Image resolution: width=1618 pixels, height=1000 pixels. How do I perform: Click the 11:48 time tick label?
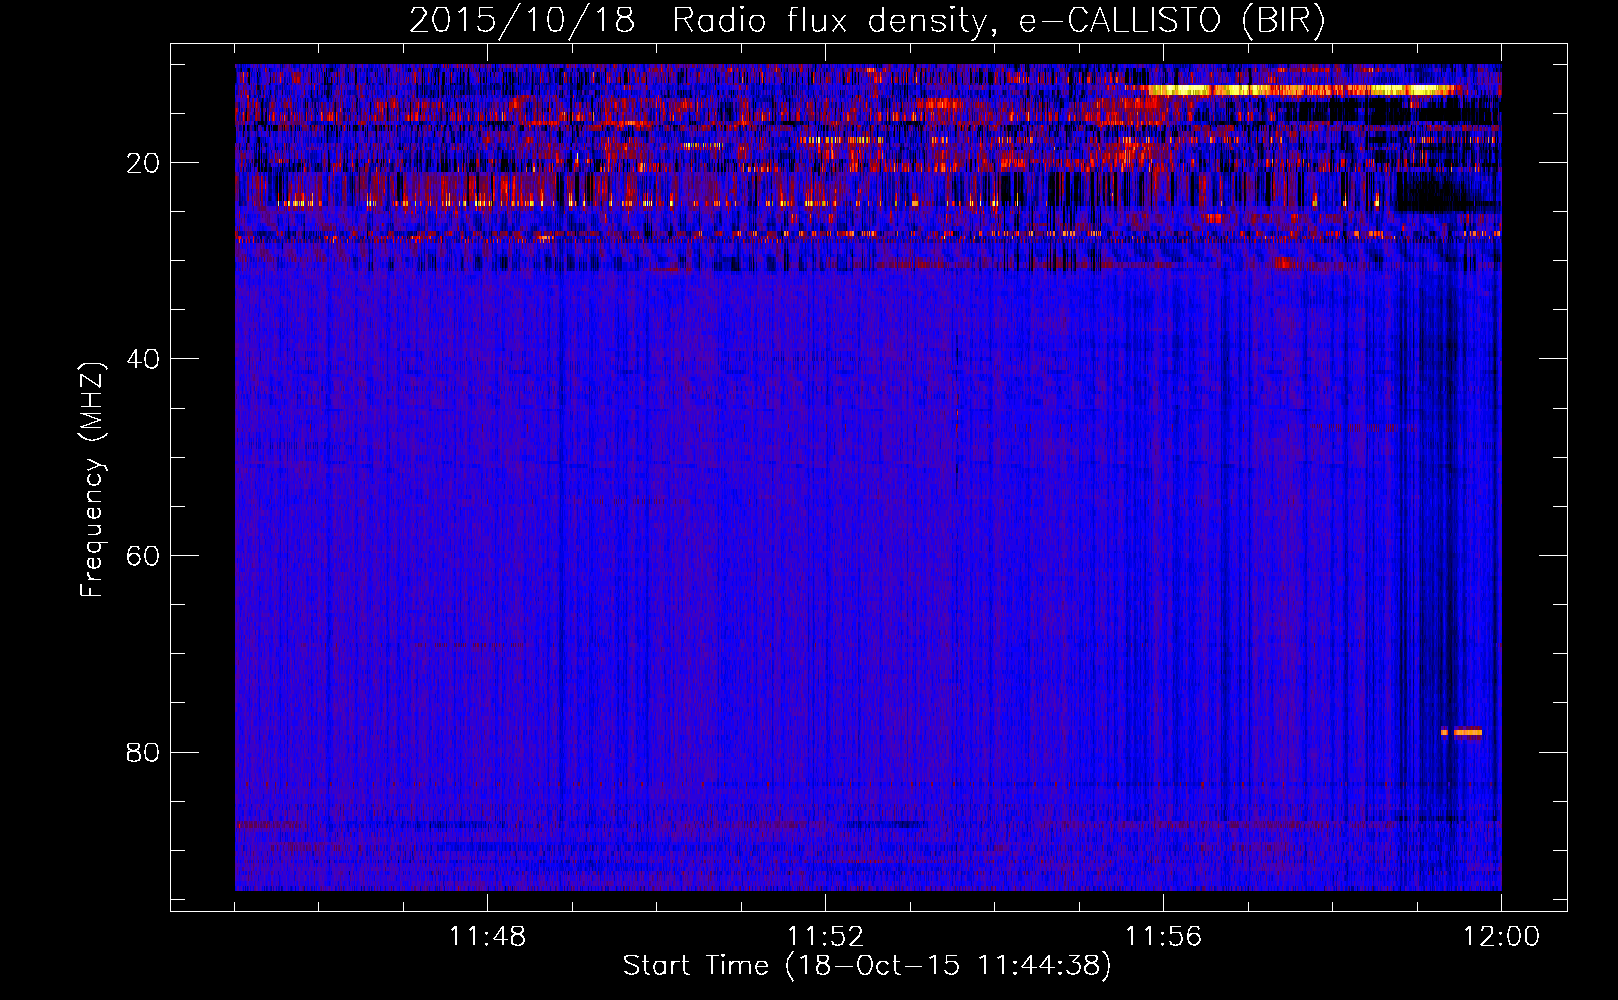[487, 937]
